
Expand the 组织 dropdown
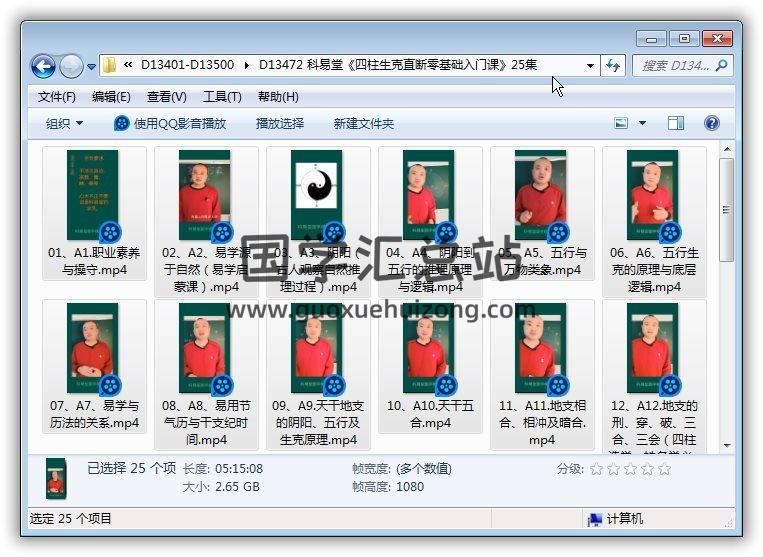(64, 124)
